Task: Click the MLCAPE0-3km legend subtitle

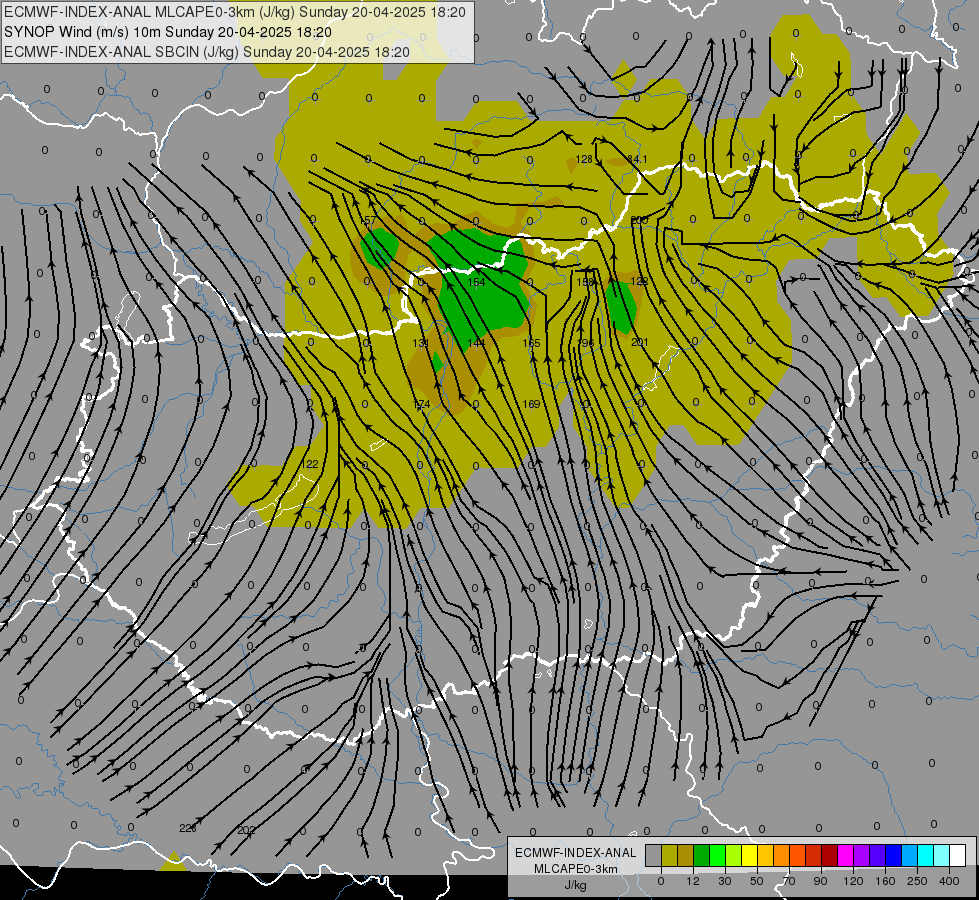Action: pyautogui.click(x=576, y=869)
